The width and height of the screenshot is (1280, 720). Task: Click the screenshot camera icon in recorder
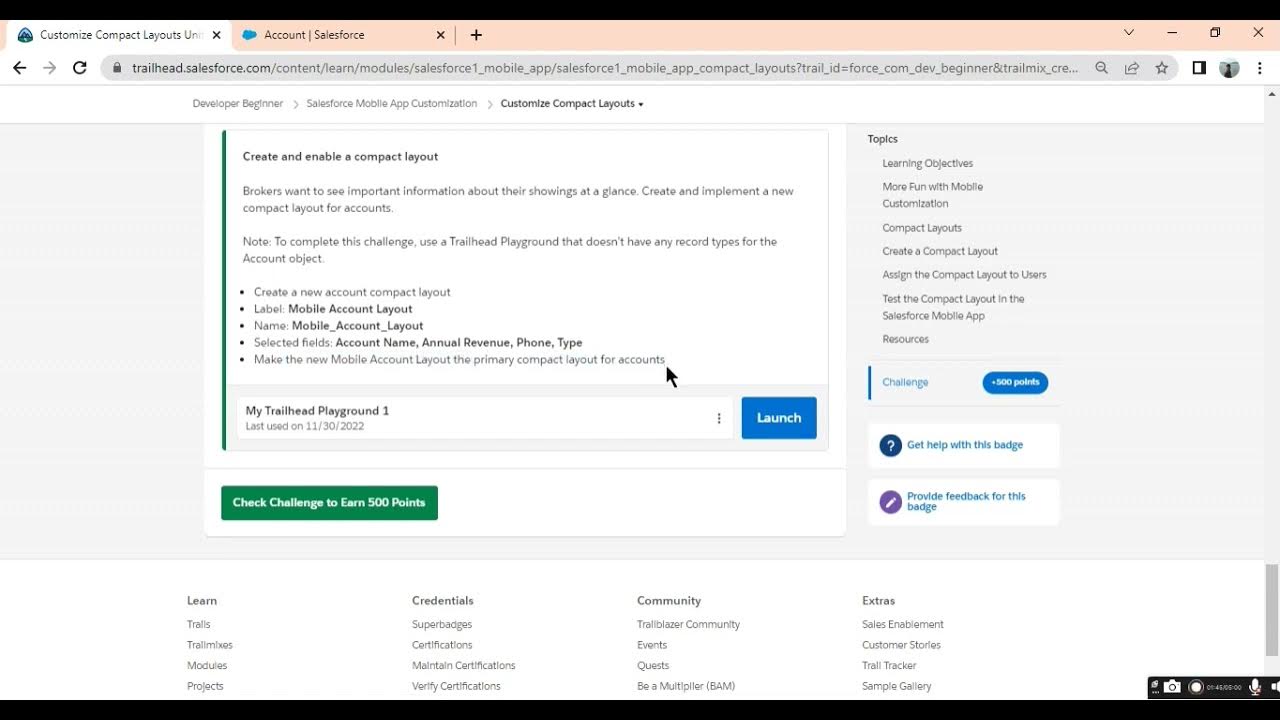tap(1172, 687)
